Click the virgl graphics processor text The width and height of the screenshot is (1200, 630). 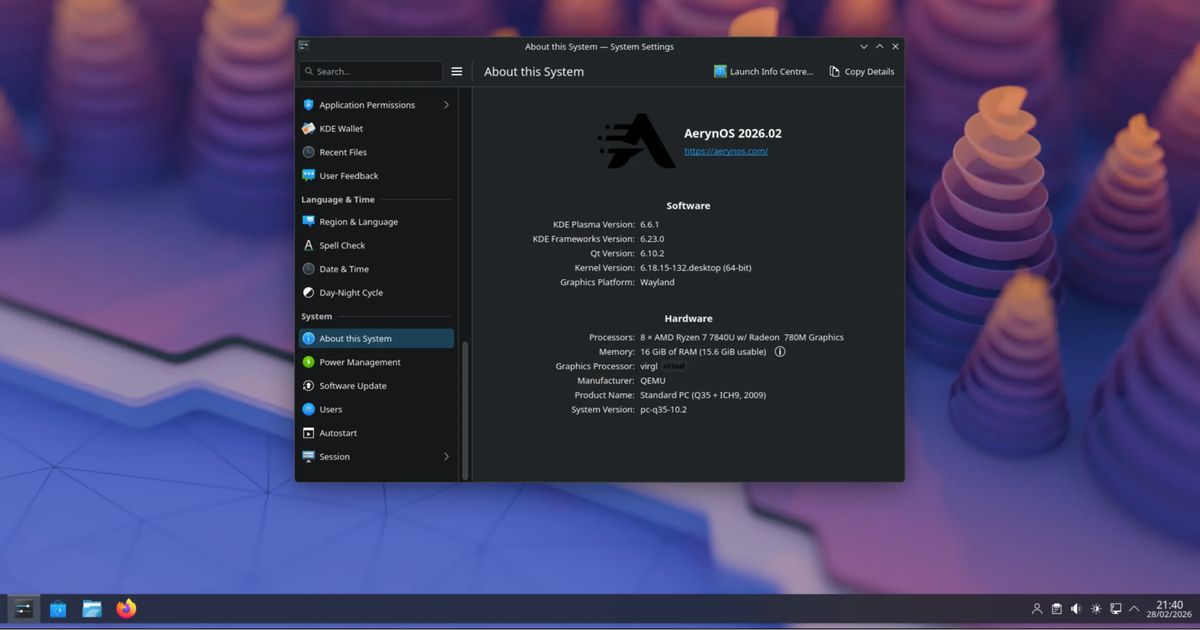[649, 366]
